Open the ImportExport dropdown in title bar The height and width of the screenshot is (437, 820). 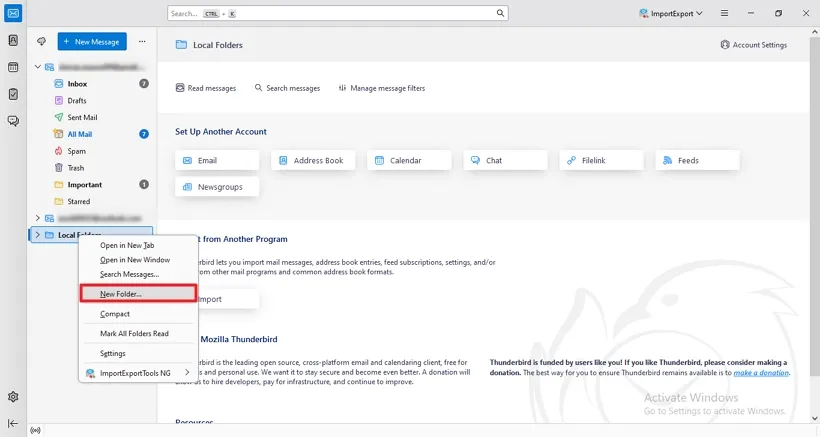point(671,14)
